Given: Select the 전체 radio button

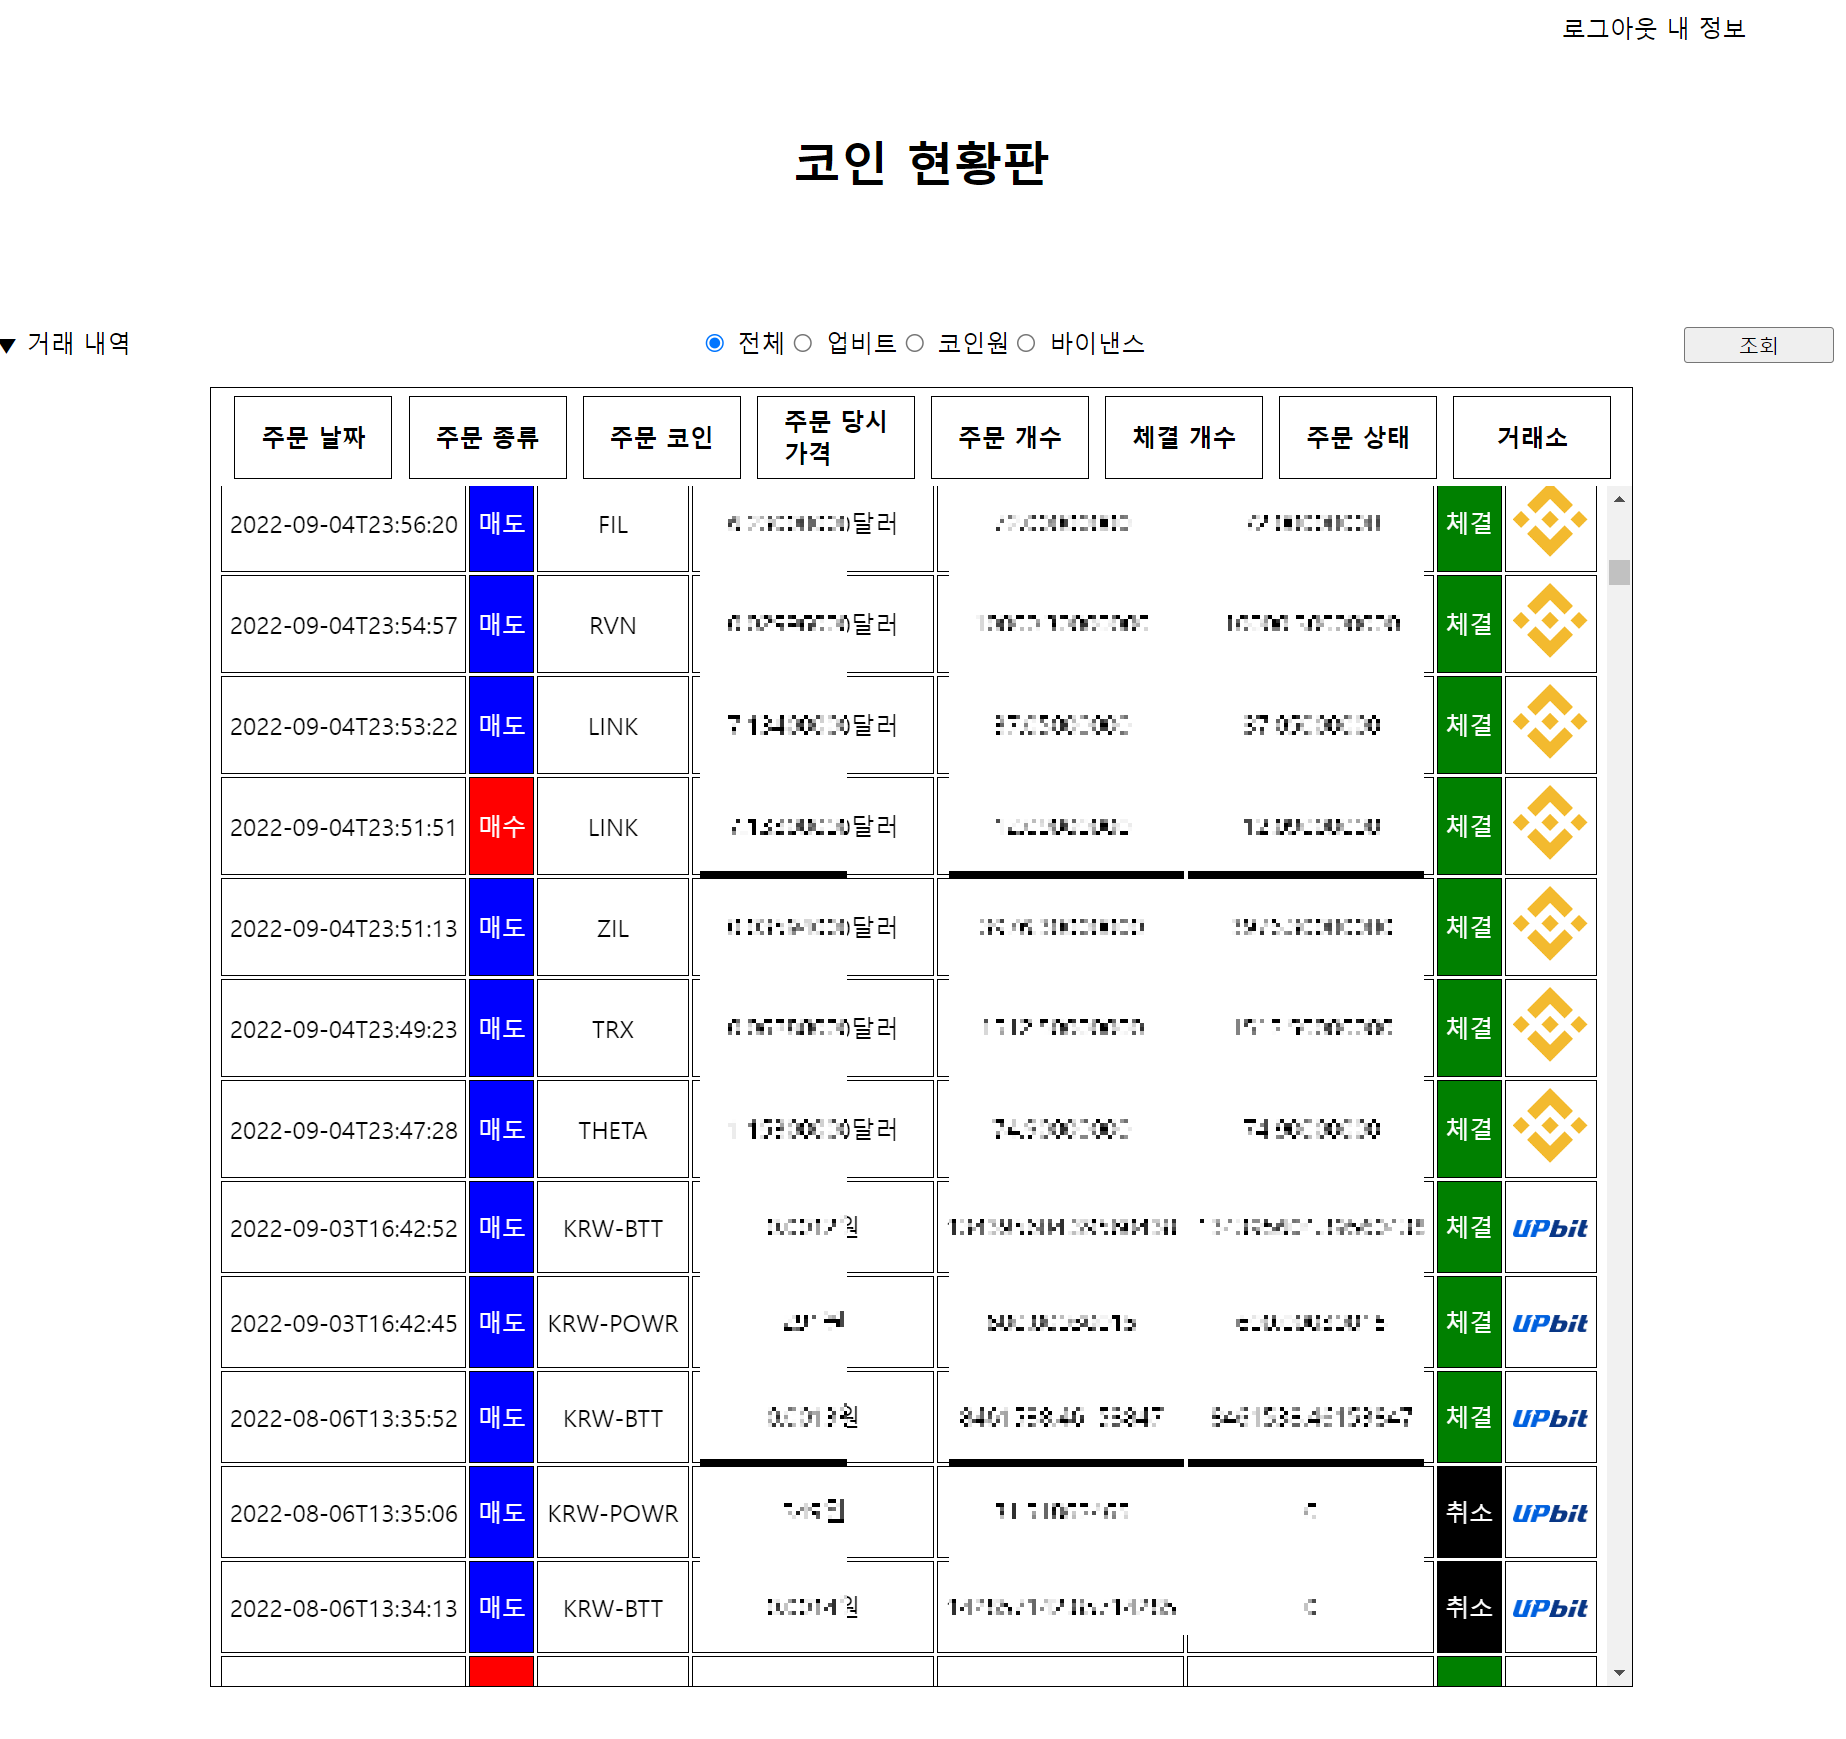Looking at the screenshot, I should point(714,343).
